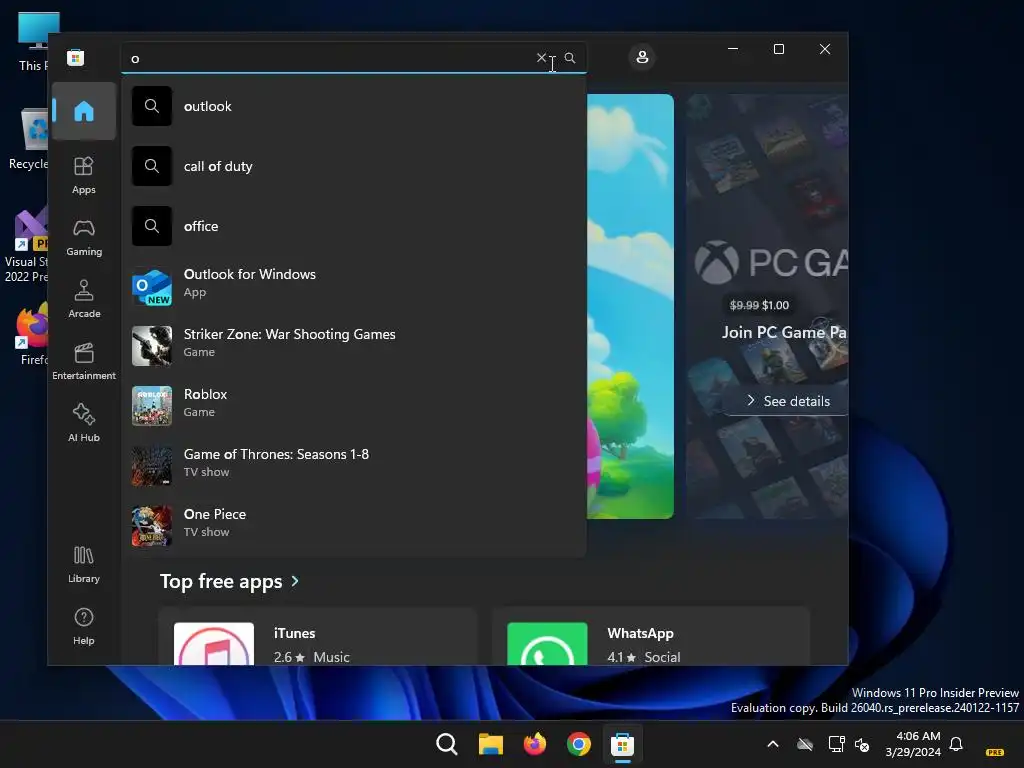Open the user account profile icon
1024x768 pixels.
point(642,57)
